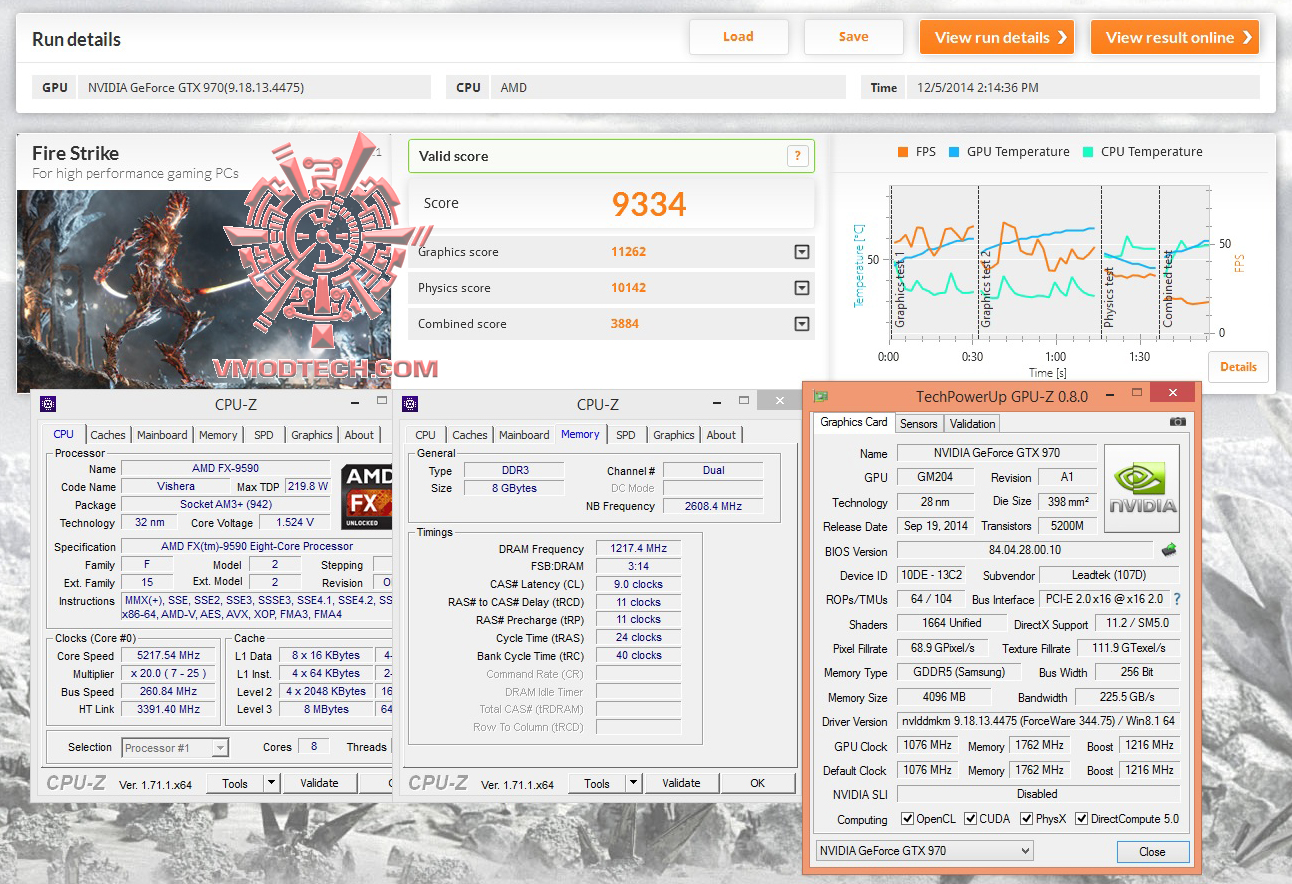Click the Graphics score value 11262
This screenshot has height=884, width=1292.
tap(628, 252)
